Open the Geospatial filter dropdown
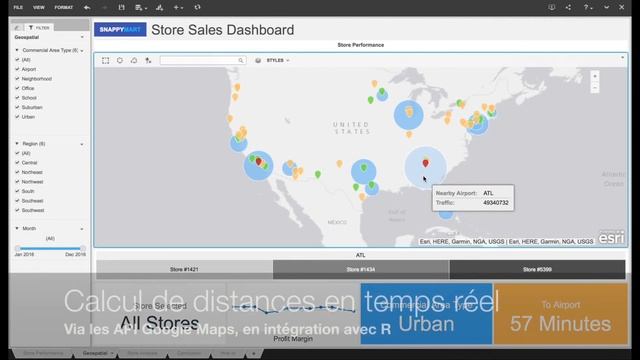The image size is (640, 360). pyautogui.click(x=82, y=37)
